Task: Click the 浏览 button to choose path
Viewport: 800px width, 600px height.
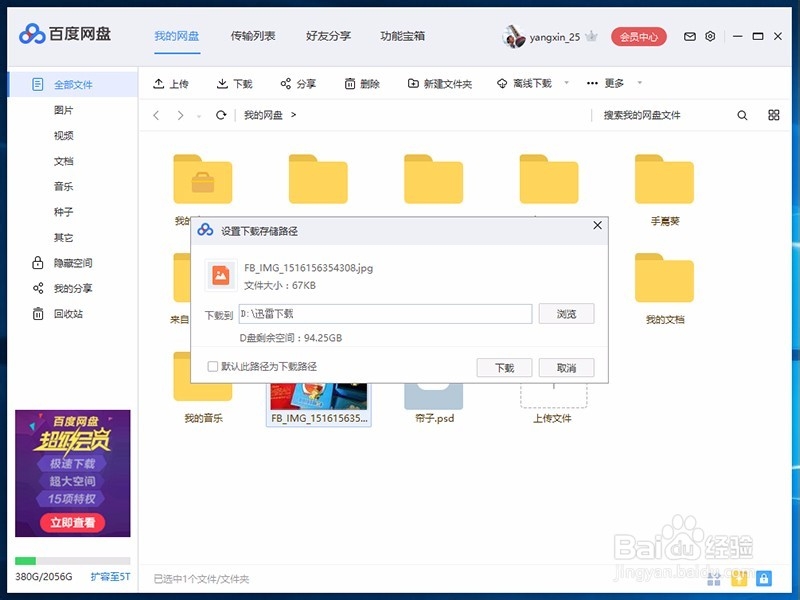Action: (x=566, y=313)
